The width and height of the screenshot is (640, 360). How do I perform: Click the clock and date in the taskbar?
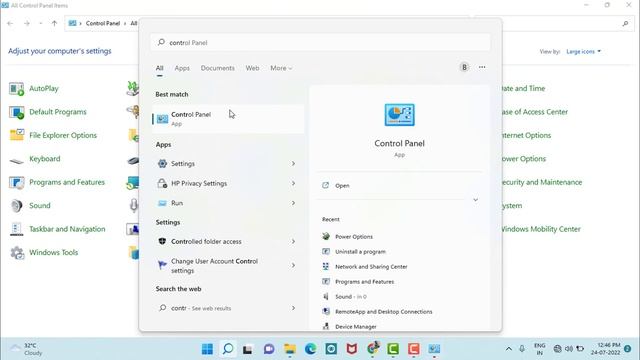606,349
